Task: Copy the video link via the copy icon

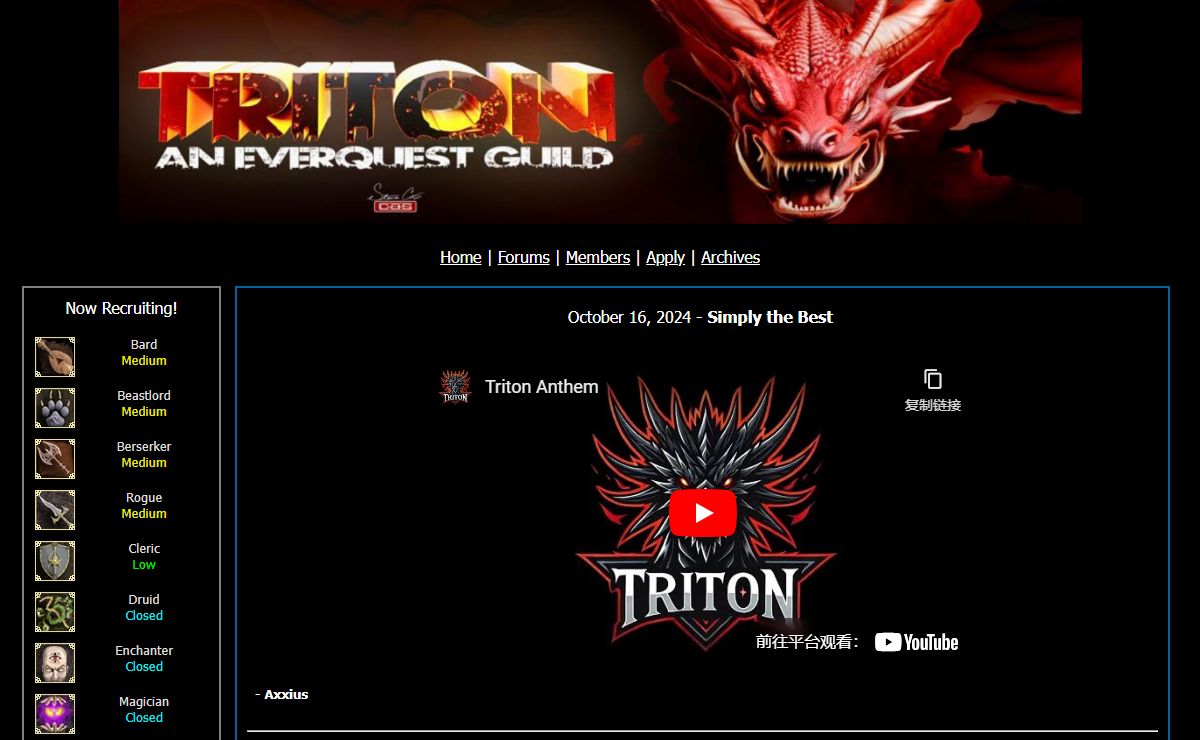Action: tap(933, 379)
